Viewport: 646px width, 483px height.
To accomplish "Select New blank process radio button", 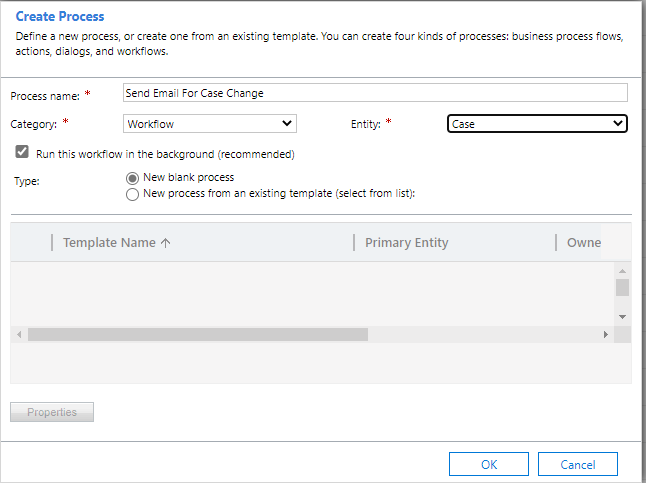I will click(133, 177).
